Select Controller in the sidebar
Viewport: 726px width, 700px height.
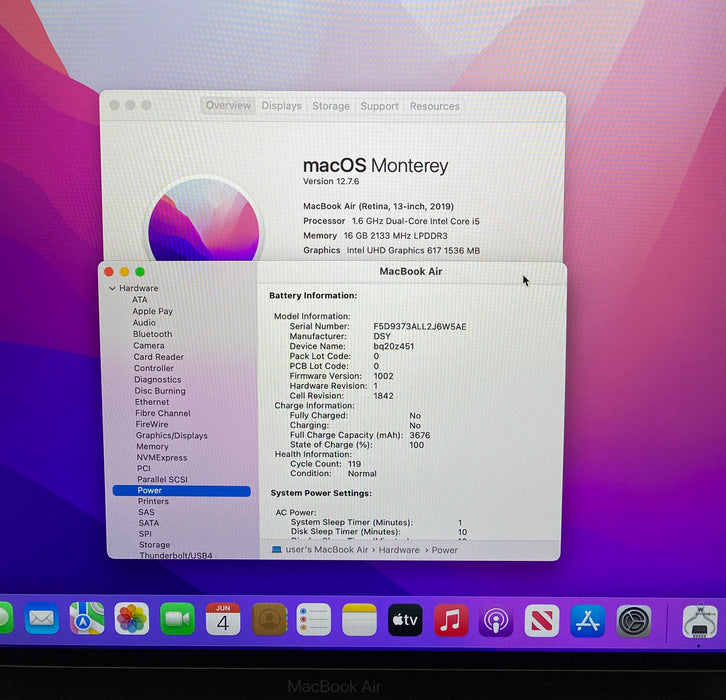pos(154,368)
